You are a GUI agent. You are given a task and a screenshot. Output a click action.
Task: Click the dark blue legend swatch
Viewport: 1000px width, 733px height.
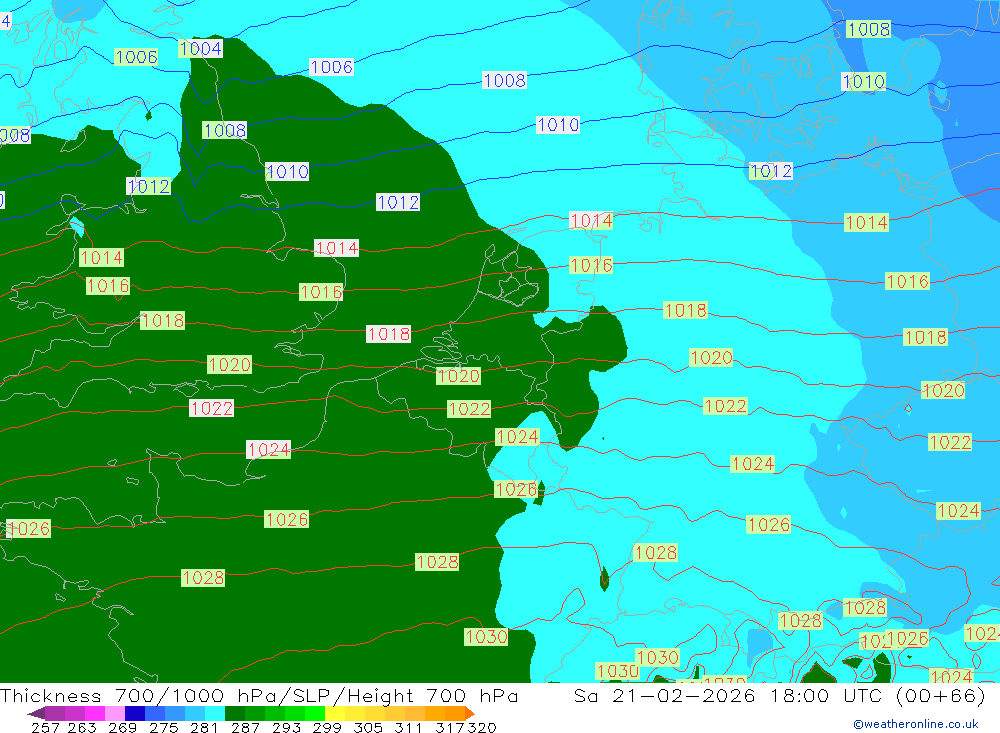tap(135, 713)
